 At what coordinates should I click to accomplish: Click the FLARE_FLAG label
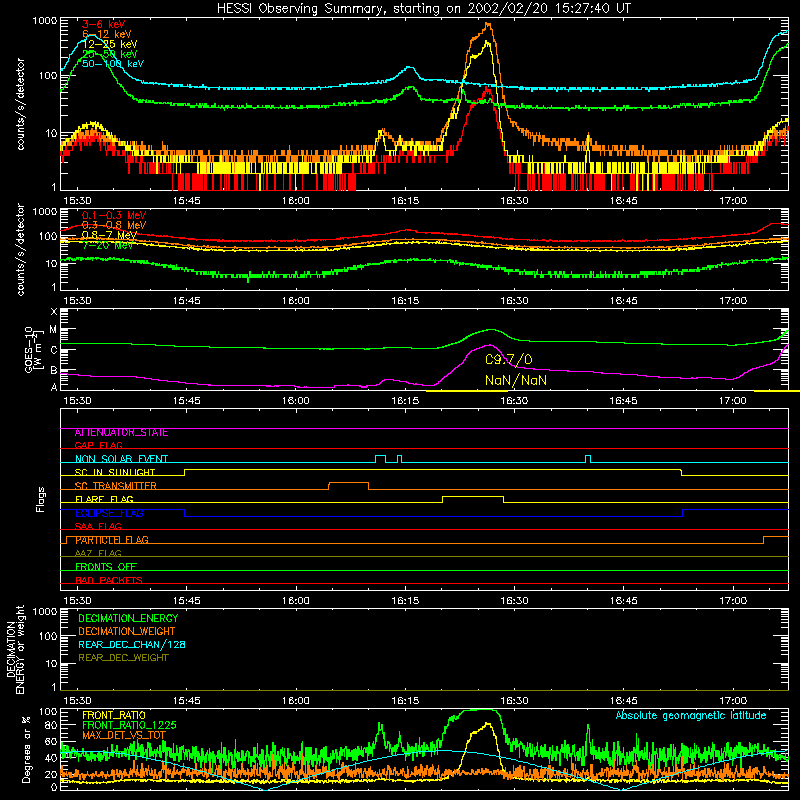[104, 499]
